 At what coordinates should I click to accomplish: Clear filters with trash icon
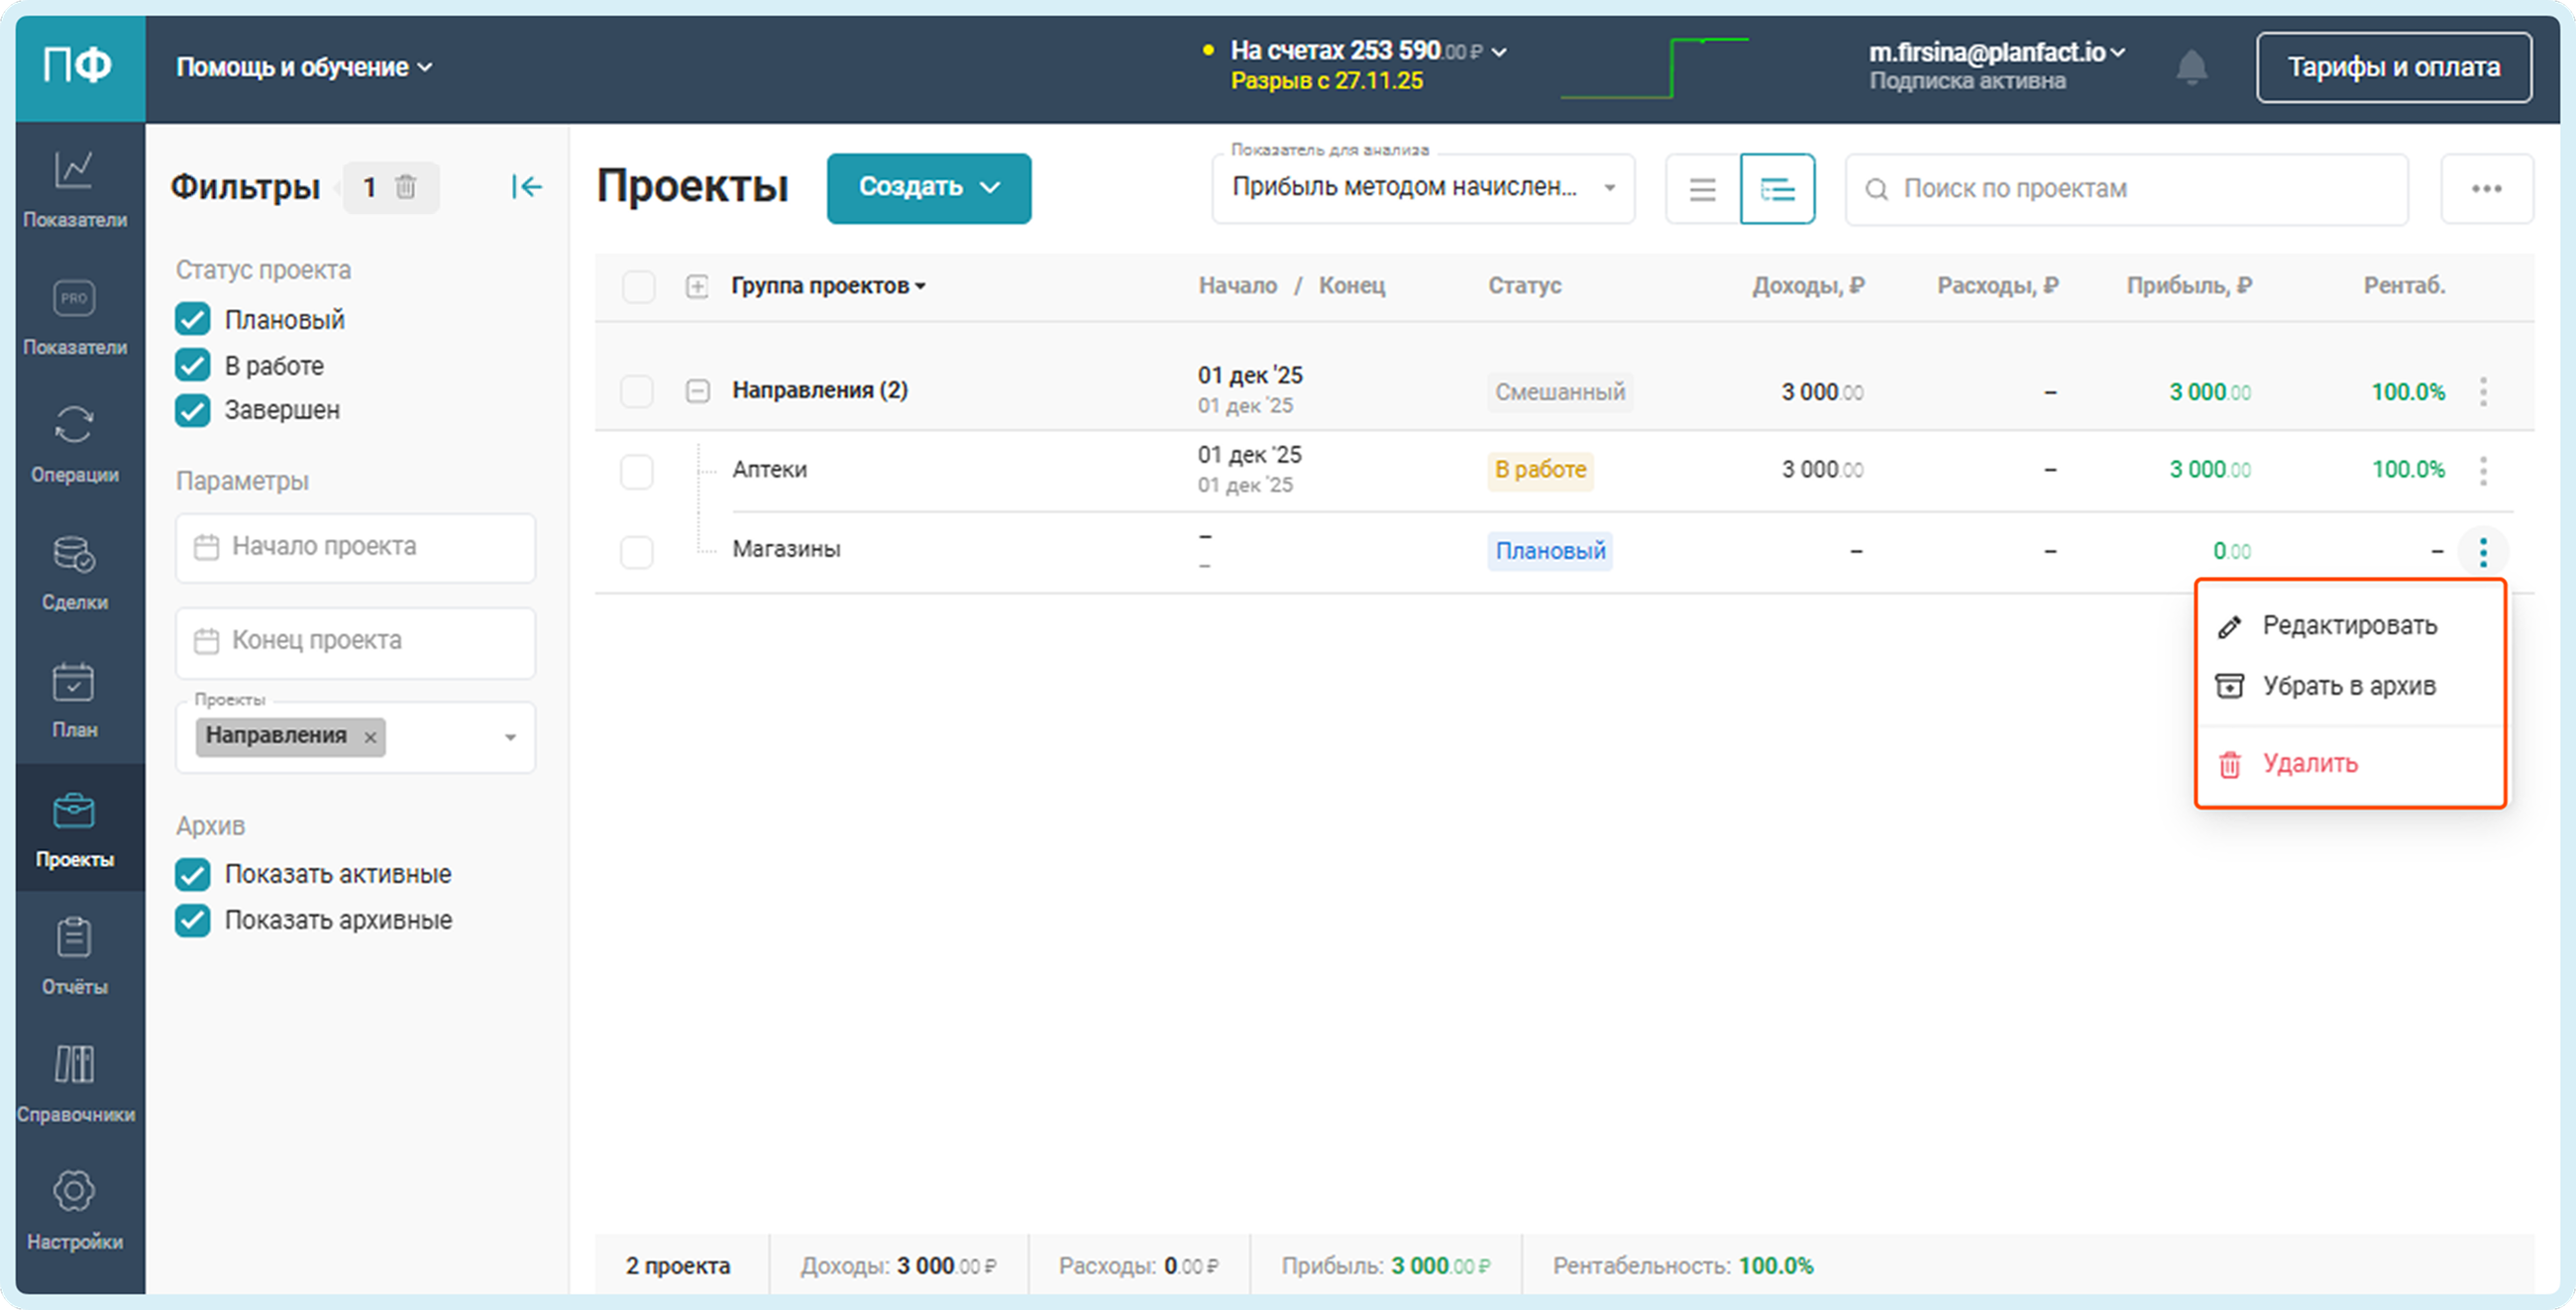[405, 187]
